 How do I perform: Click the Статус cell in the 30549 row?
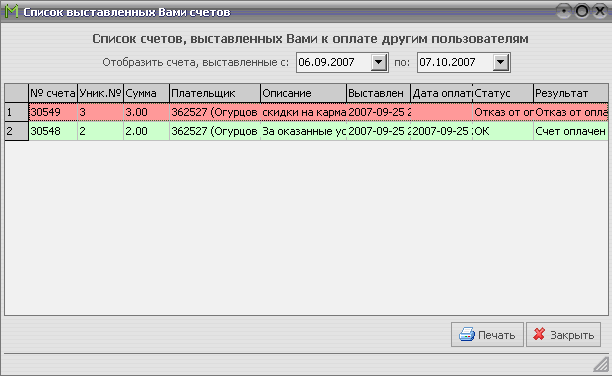503,112
